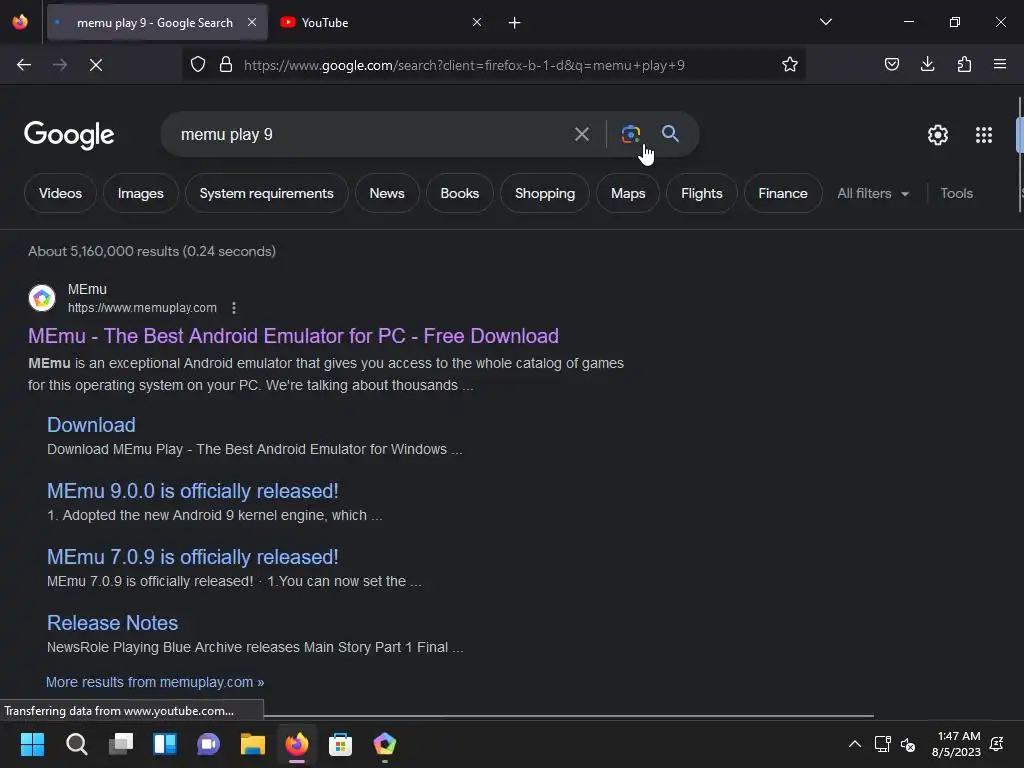The height and width of the screenshot is (768, 1024).
Task: Open the Firefox hamburger application menu
Action: tap(1000, 64)
